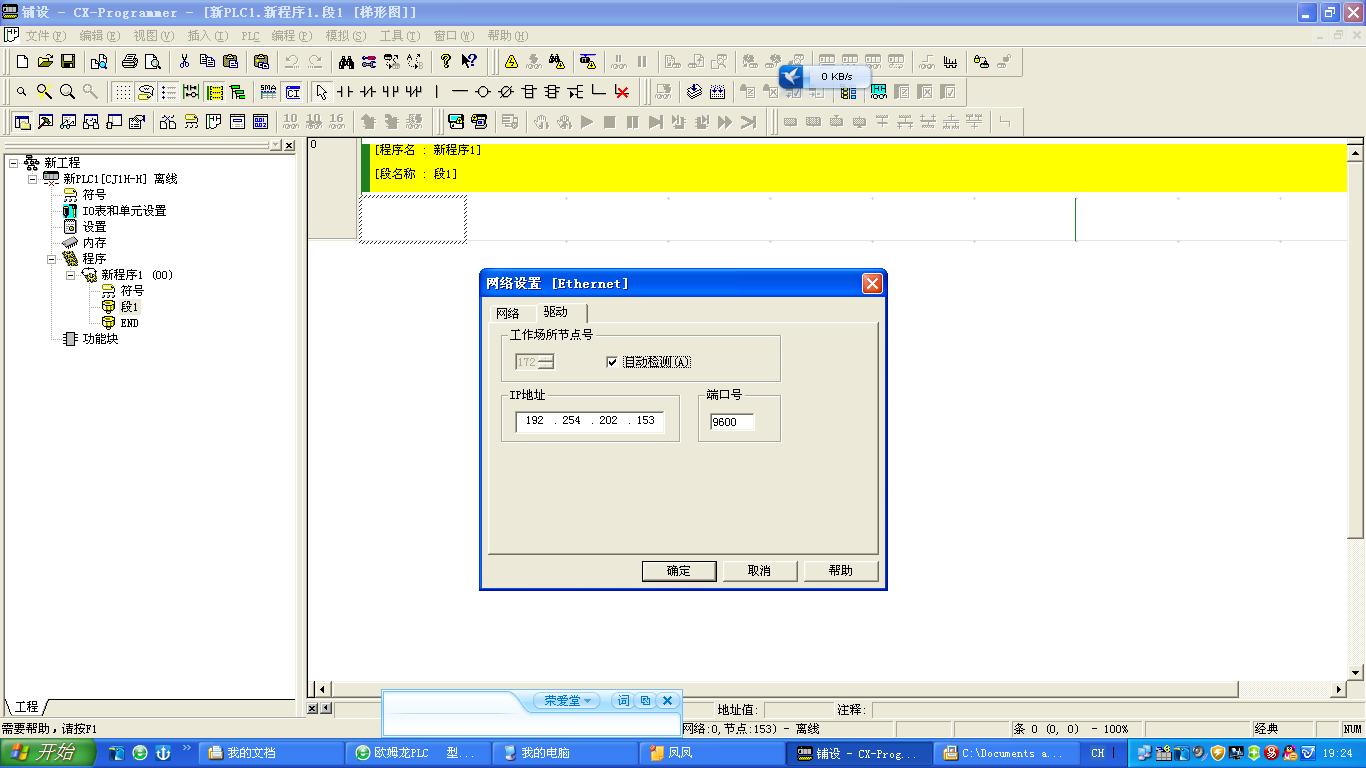The height and width of the screenshot is (768, 1366).
Task: Collapse the 新程序1 (00) tree node
Action: coord(71,275)
